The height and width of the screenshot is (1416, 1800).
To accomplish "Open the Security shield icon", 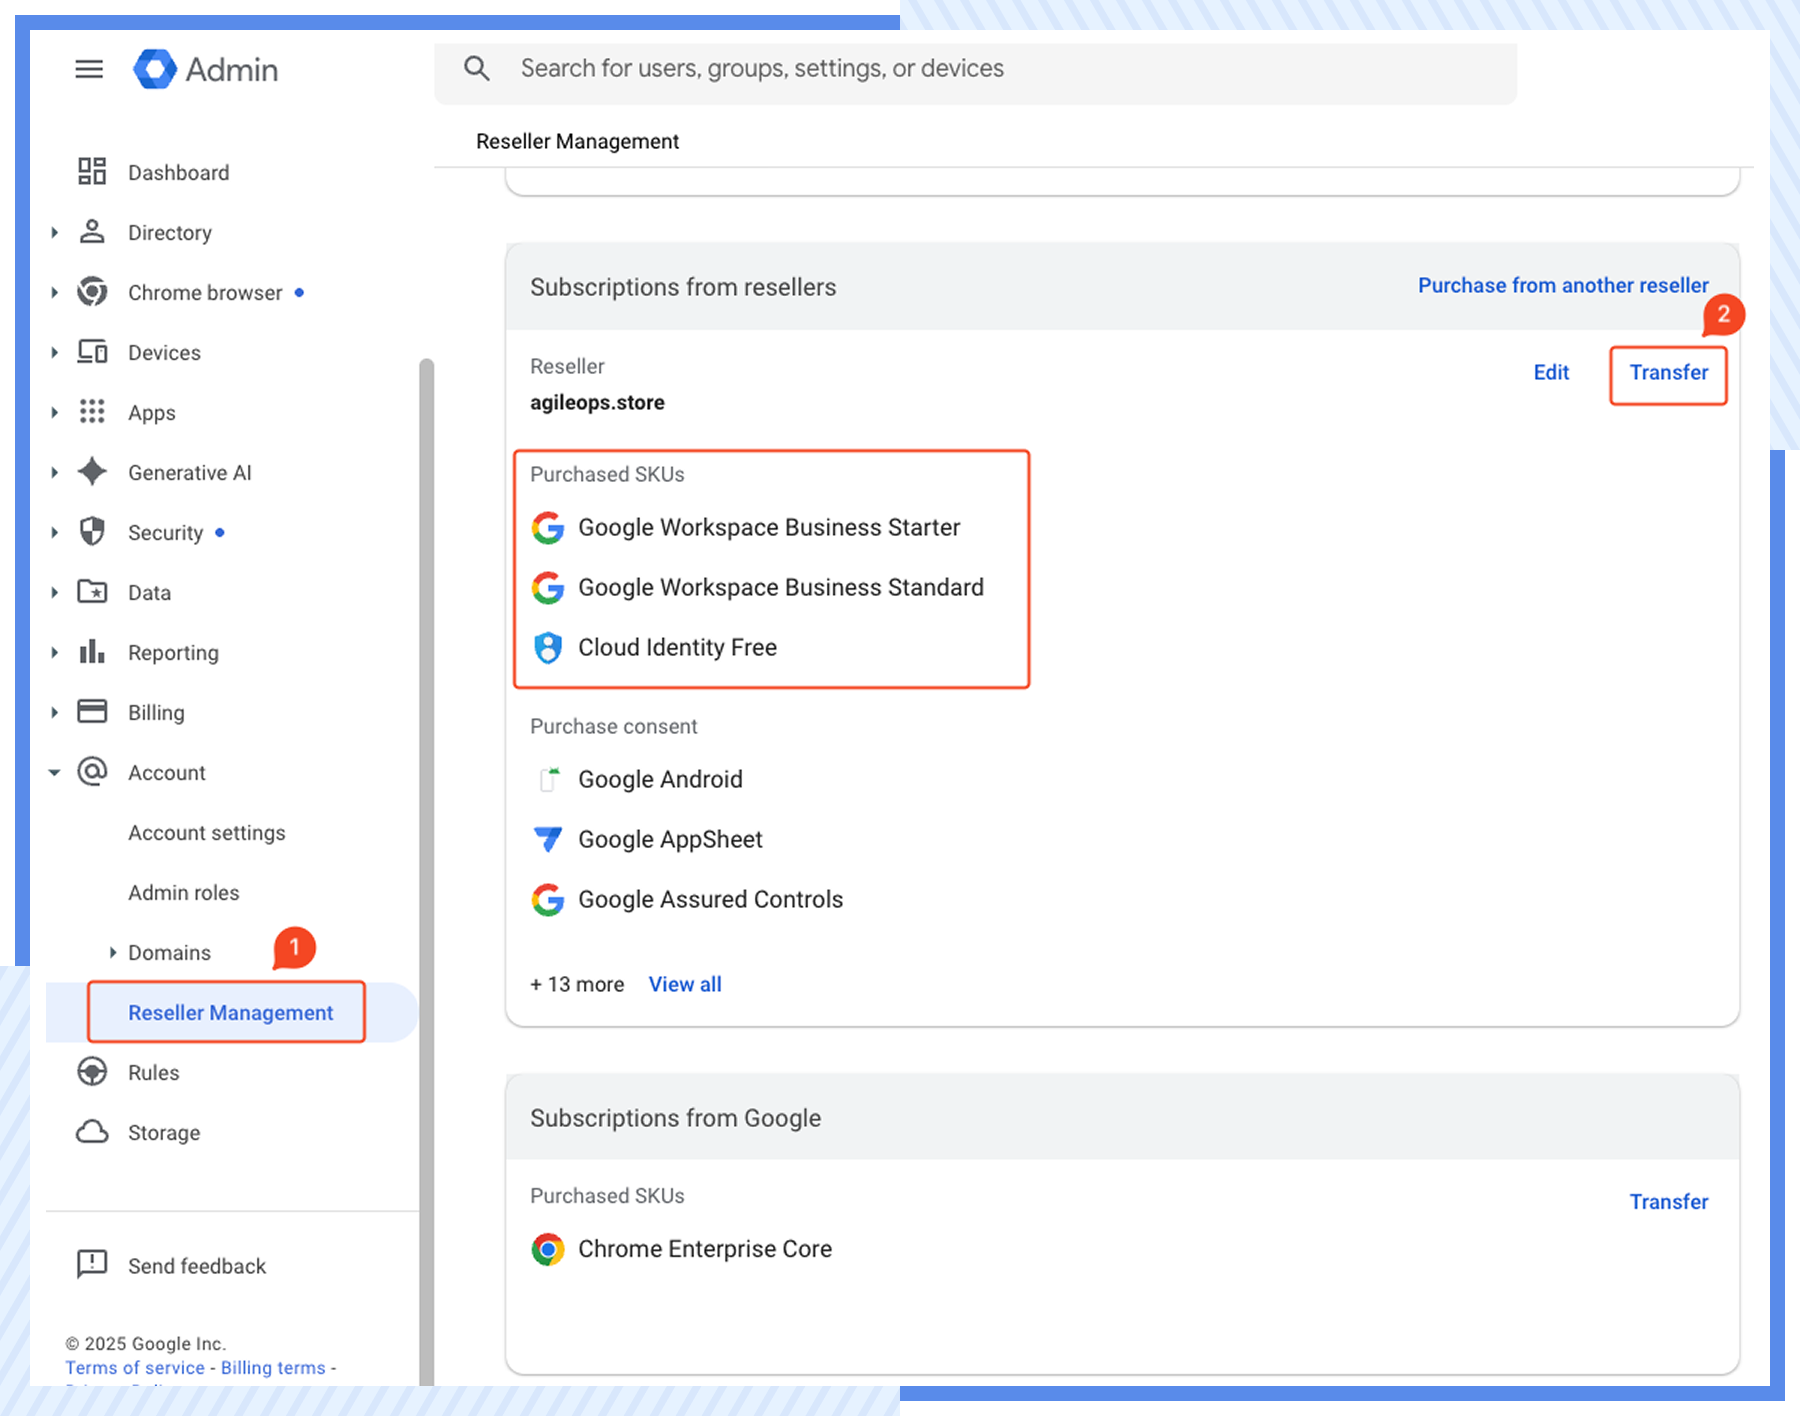I will pyautogui.click(x=92, y=532).
